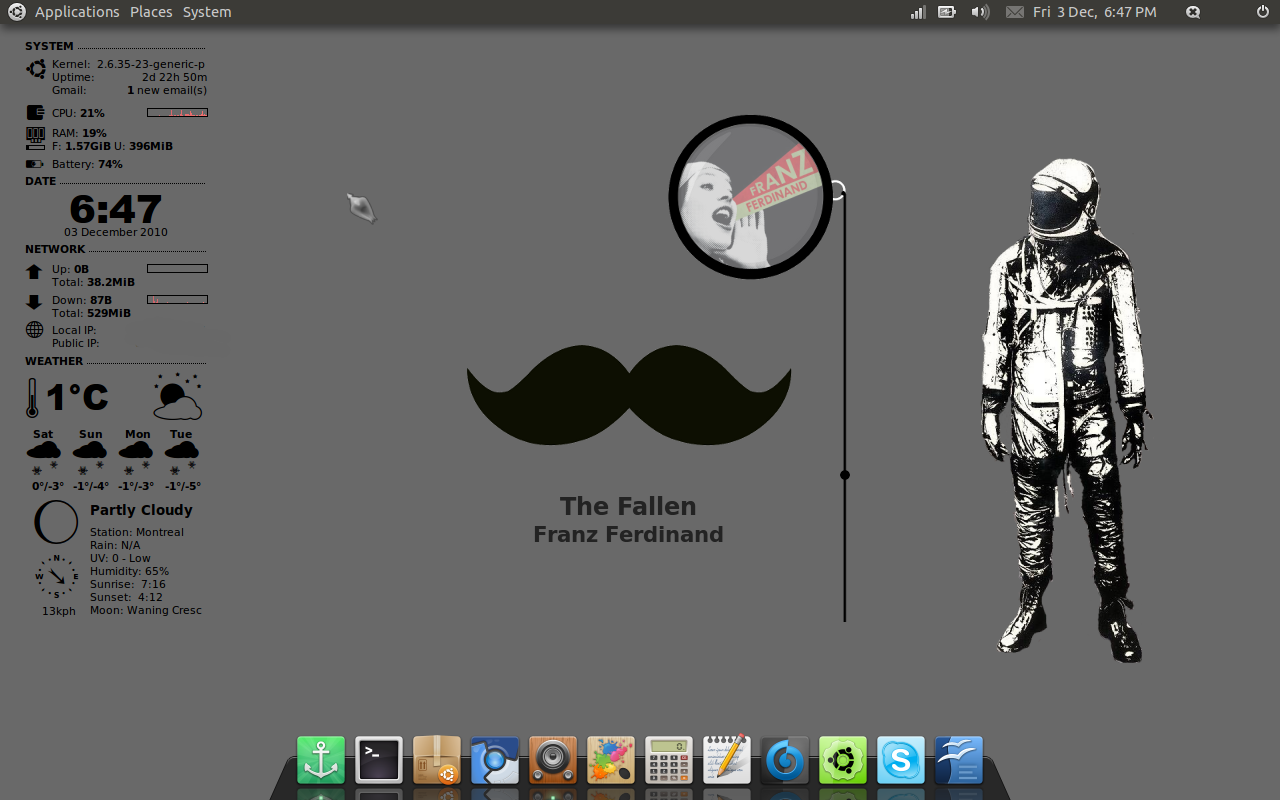The image size is (1280, 800).
Task: Launch the paint splatter graphics app
Action: pyautogui.click(x=611, y=760)
